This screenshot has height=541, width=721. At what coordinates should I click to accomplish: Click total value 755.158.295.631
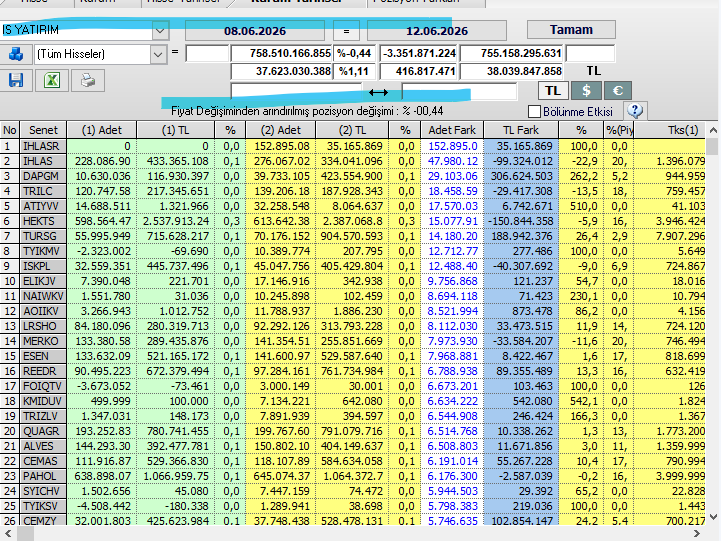(x=512, y=53)
